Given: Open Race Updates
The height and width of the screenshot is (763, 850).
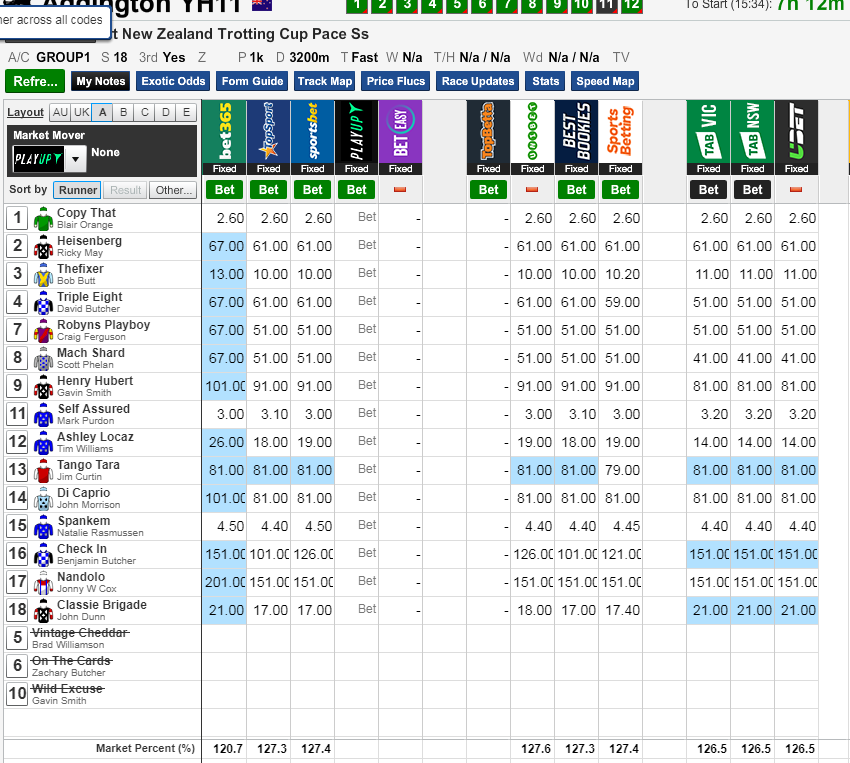Looking at the screenshot, I should [x=478, y=81].
